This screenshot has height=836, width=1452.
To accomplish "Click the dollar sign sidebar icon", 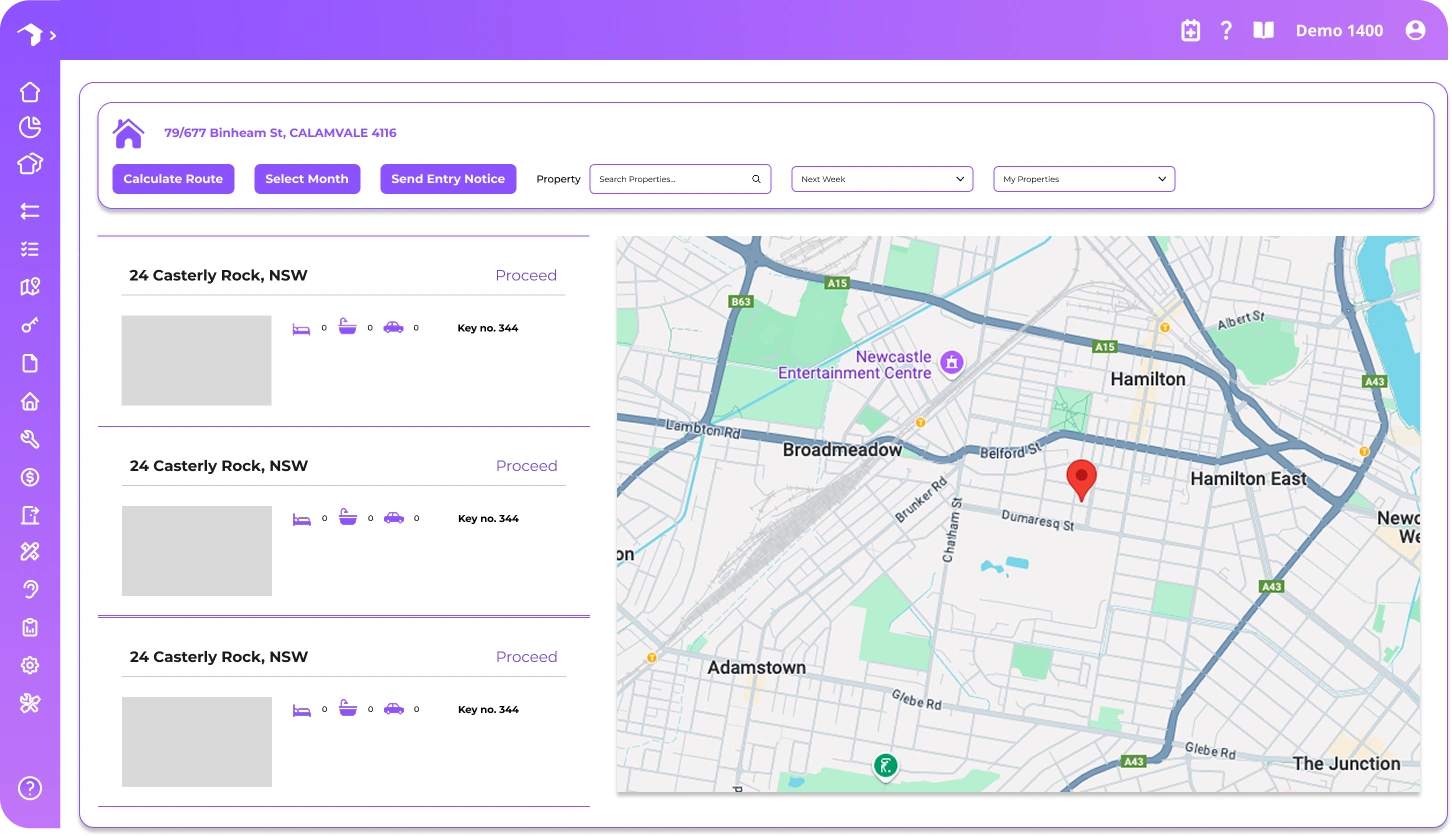I will tap(30, 478).
